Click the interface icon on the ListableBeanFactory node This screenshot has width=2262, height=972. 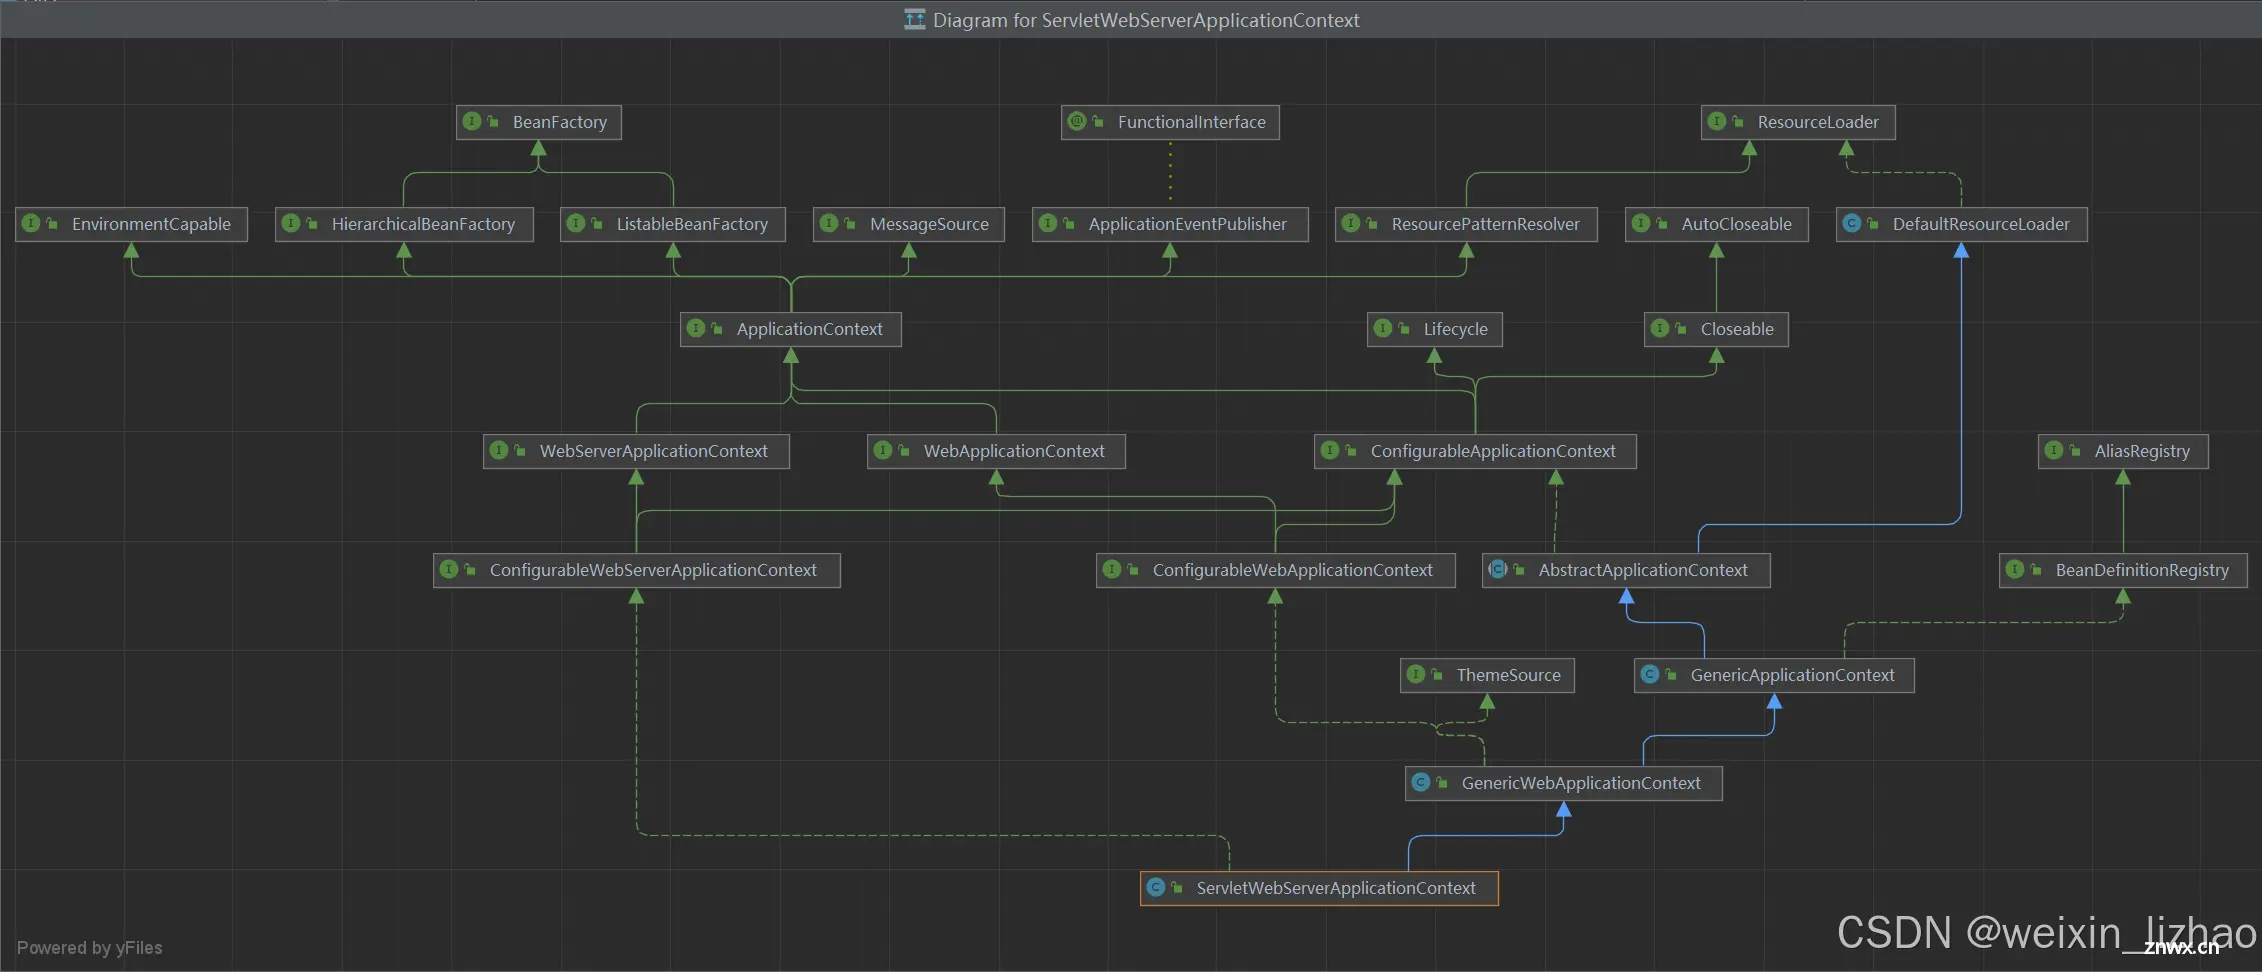(576, 223)
